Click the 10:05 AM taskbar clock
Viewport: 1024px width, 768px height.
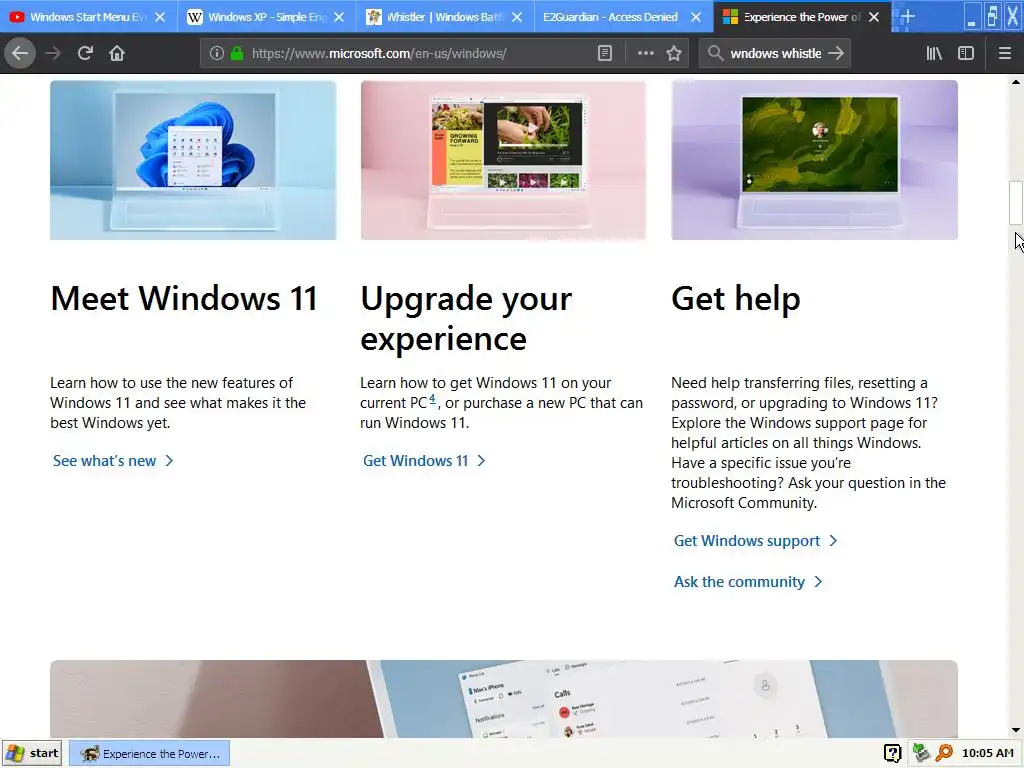pos(987,754)
